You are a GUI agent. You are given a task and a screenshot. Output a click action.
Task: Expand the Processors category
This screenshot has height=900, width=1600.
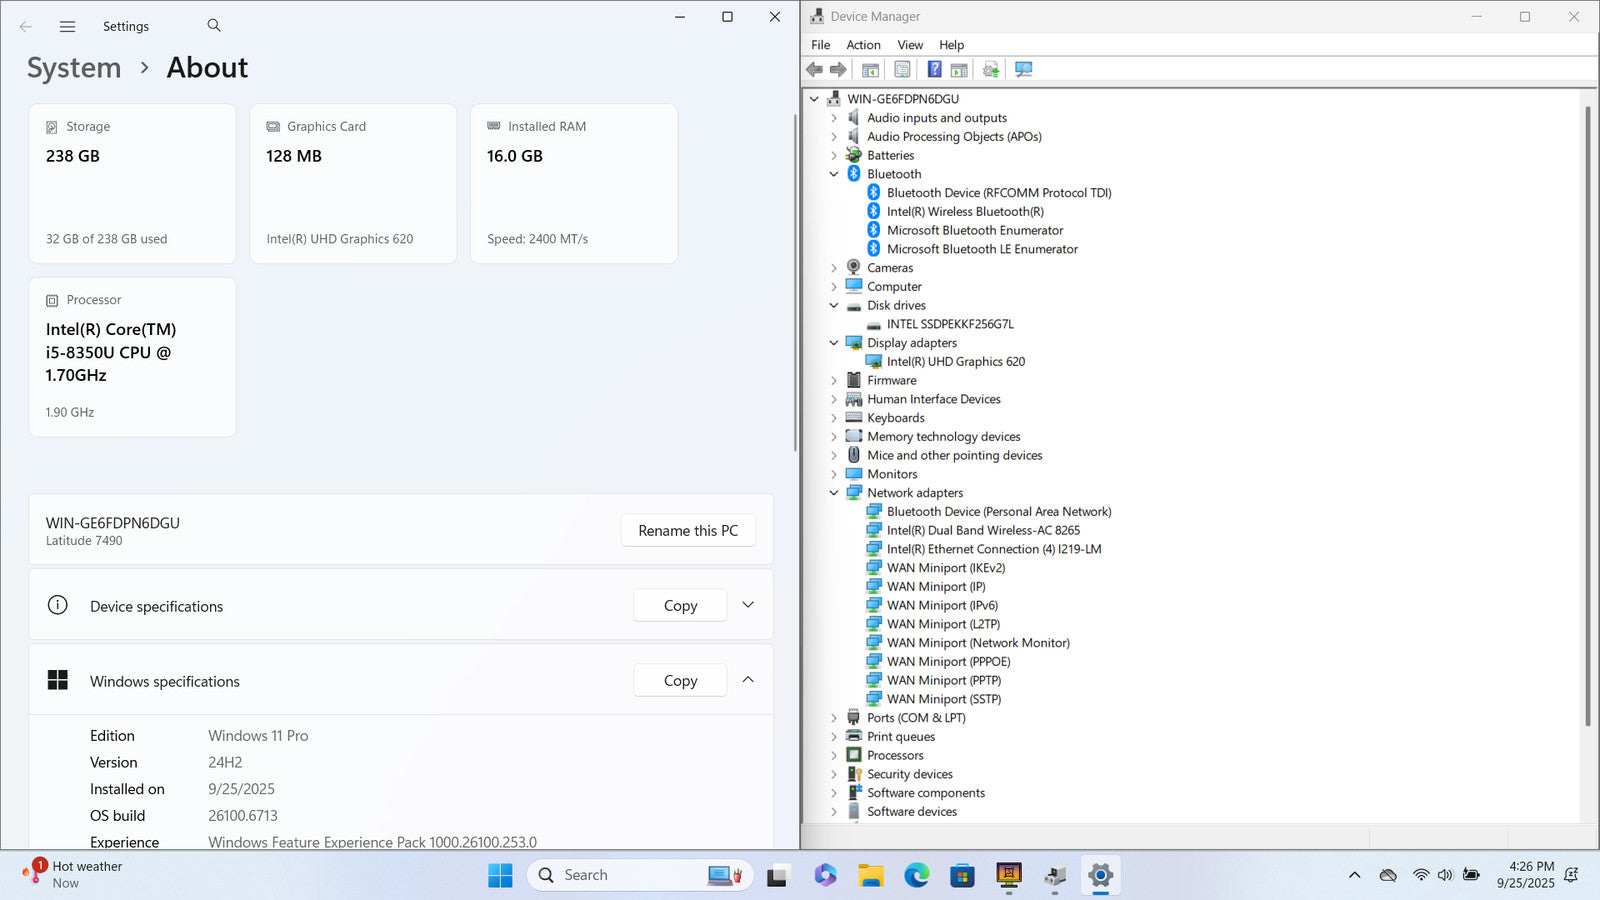(834, 756)
